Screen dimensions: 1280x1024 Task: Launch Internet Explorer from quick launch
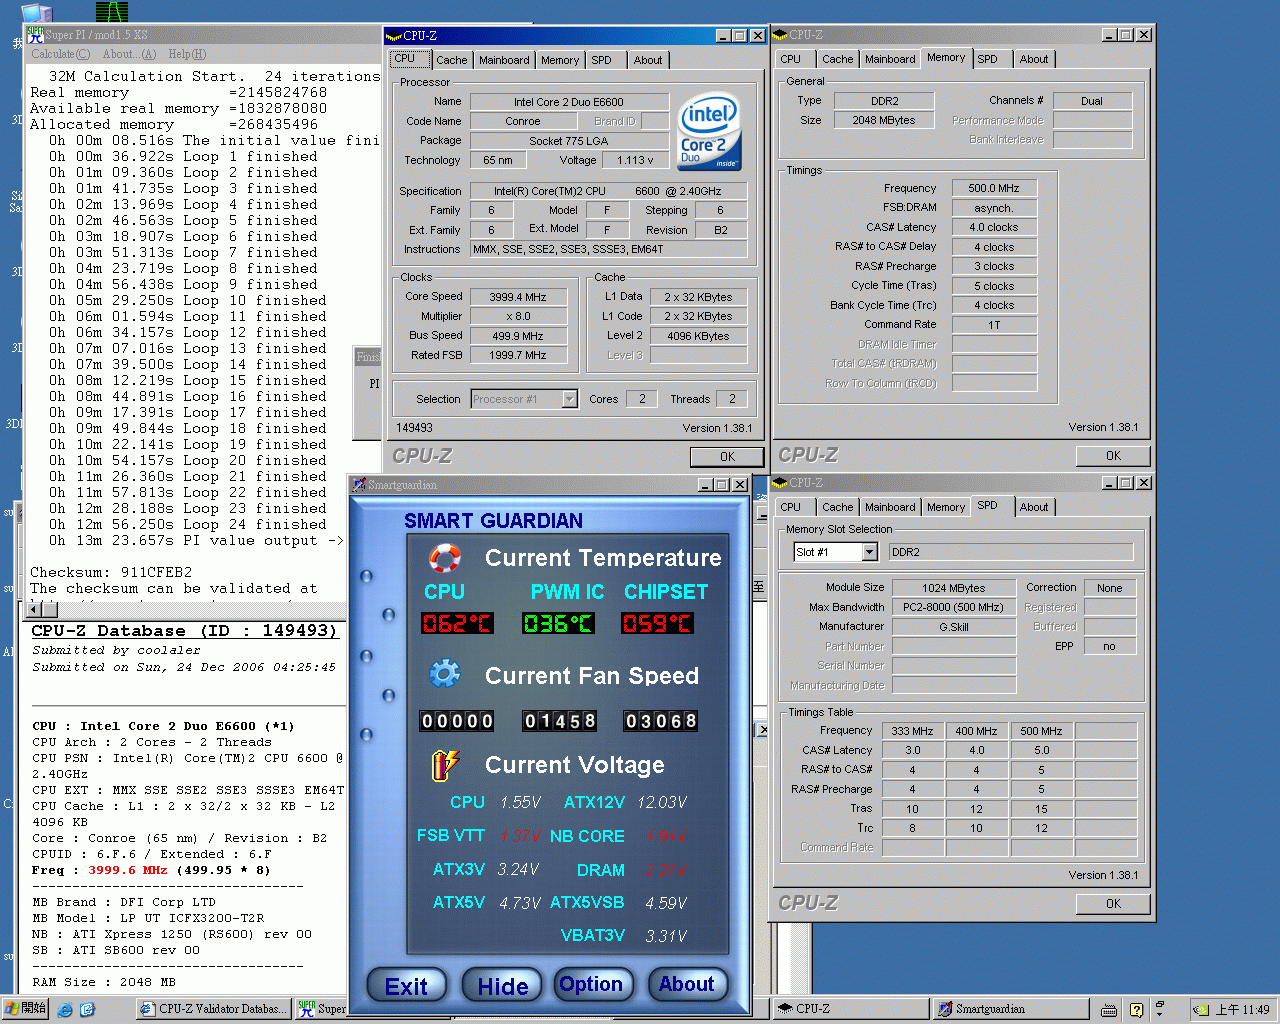click(x=65, y=1010)
